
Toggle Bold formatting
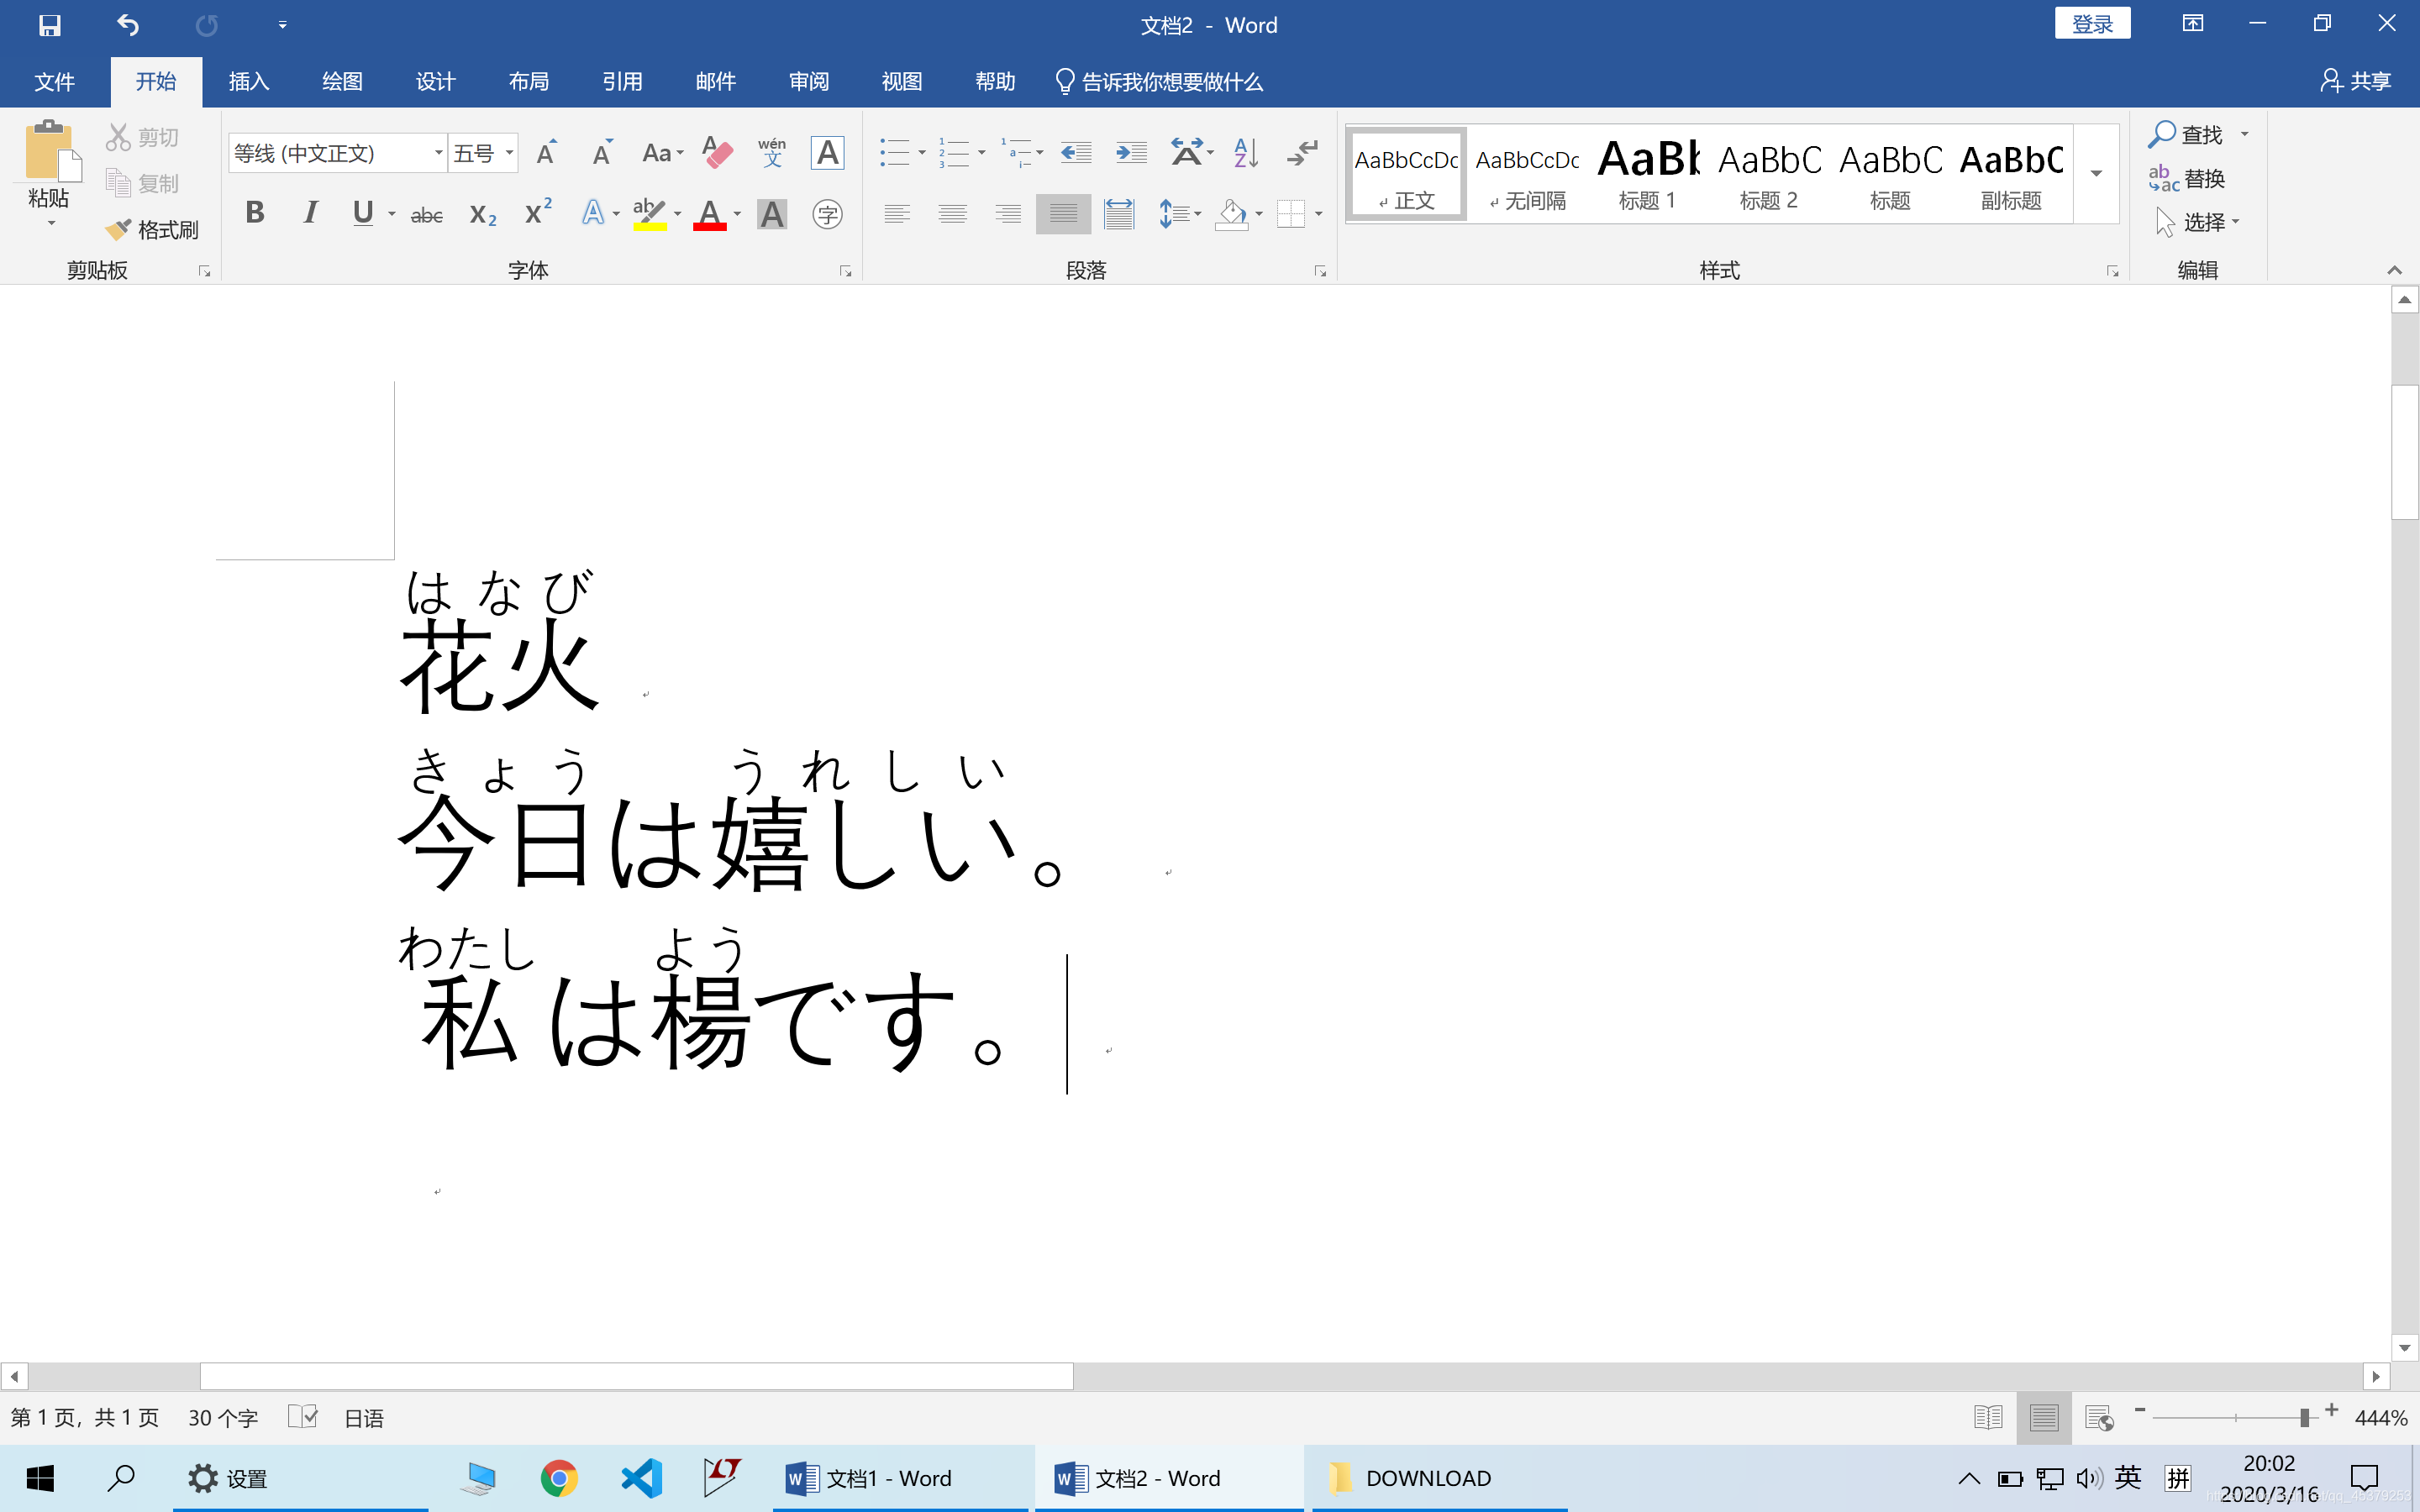pos(255,213)
